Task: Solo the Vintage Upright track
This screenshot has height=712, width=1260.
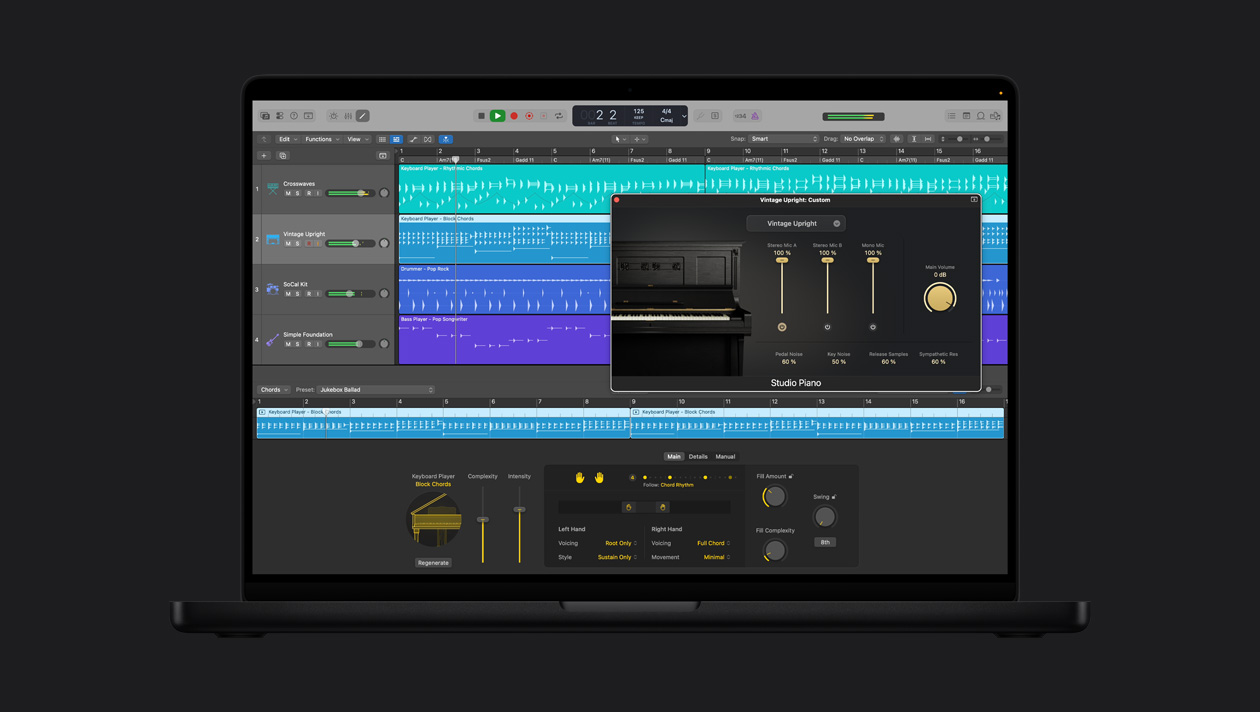Action: 296,243
